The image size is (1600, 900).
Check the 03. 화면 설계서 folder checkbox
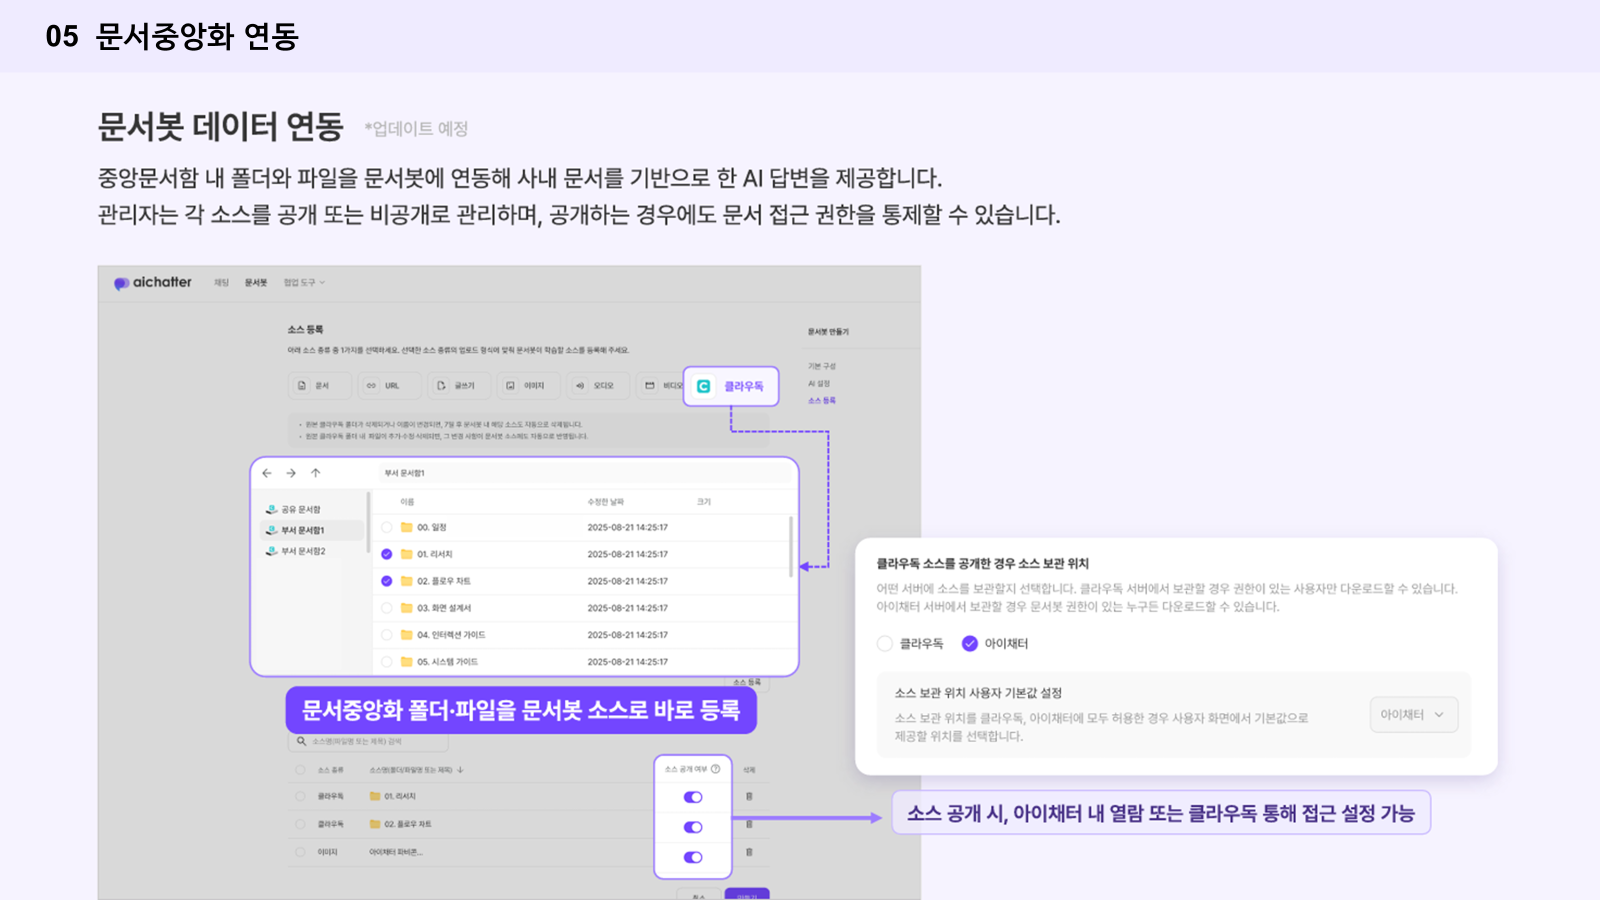387,608
